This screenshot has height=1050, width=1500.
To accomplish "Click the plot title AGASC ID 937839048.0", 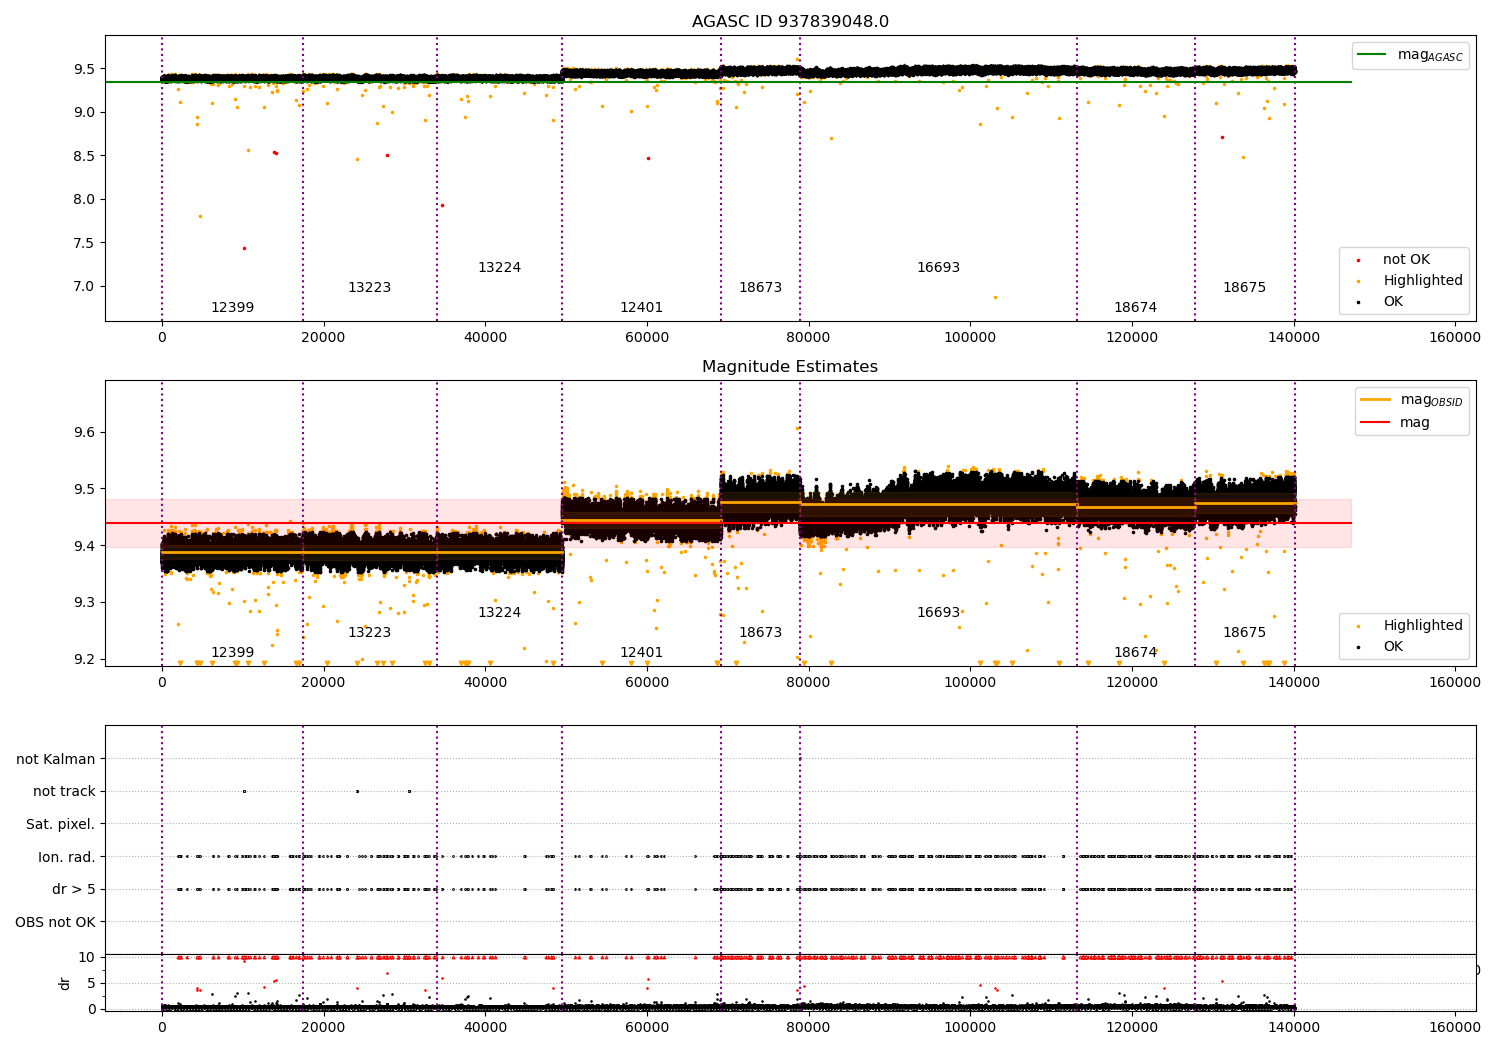I will [790, 22].
